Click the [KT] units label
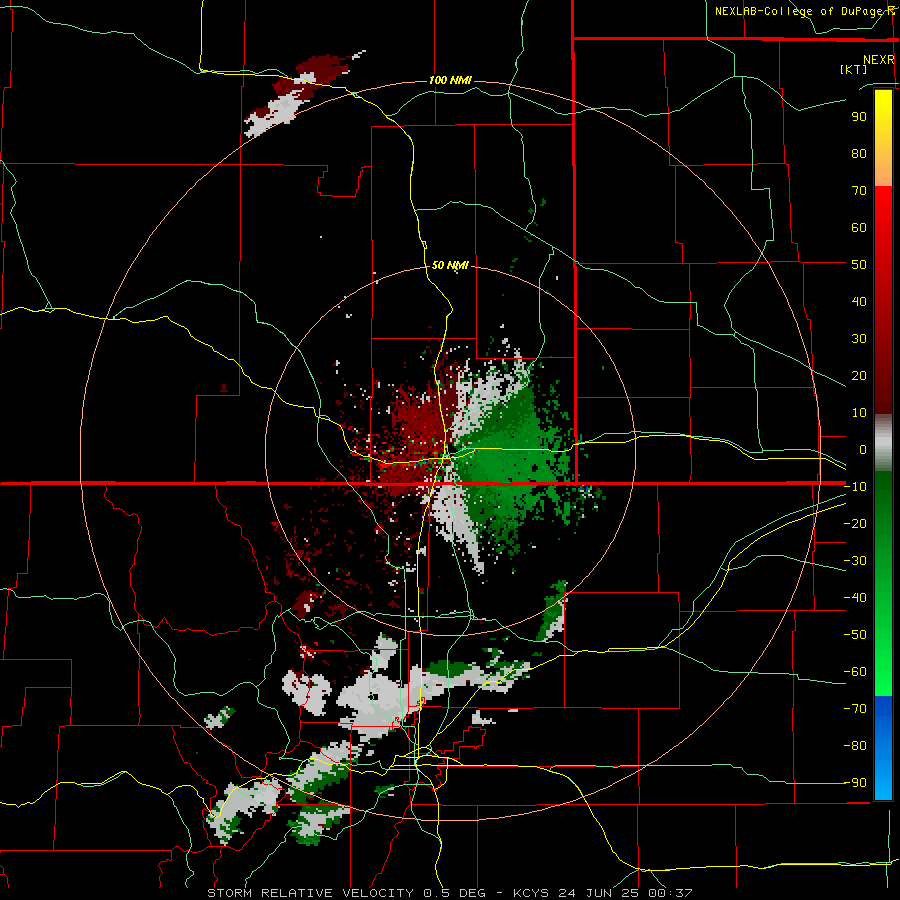Viewport: 900px width, 900px height. tap(853, 69)
